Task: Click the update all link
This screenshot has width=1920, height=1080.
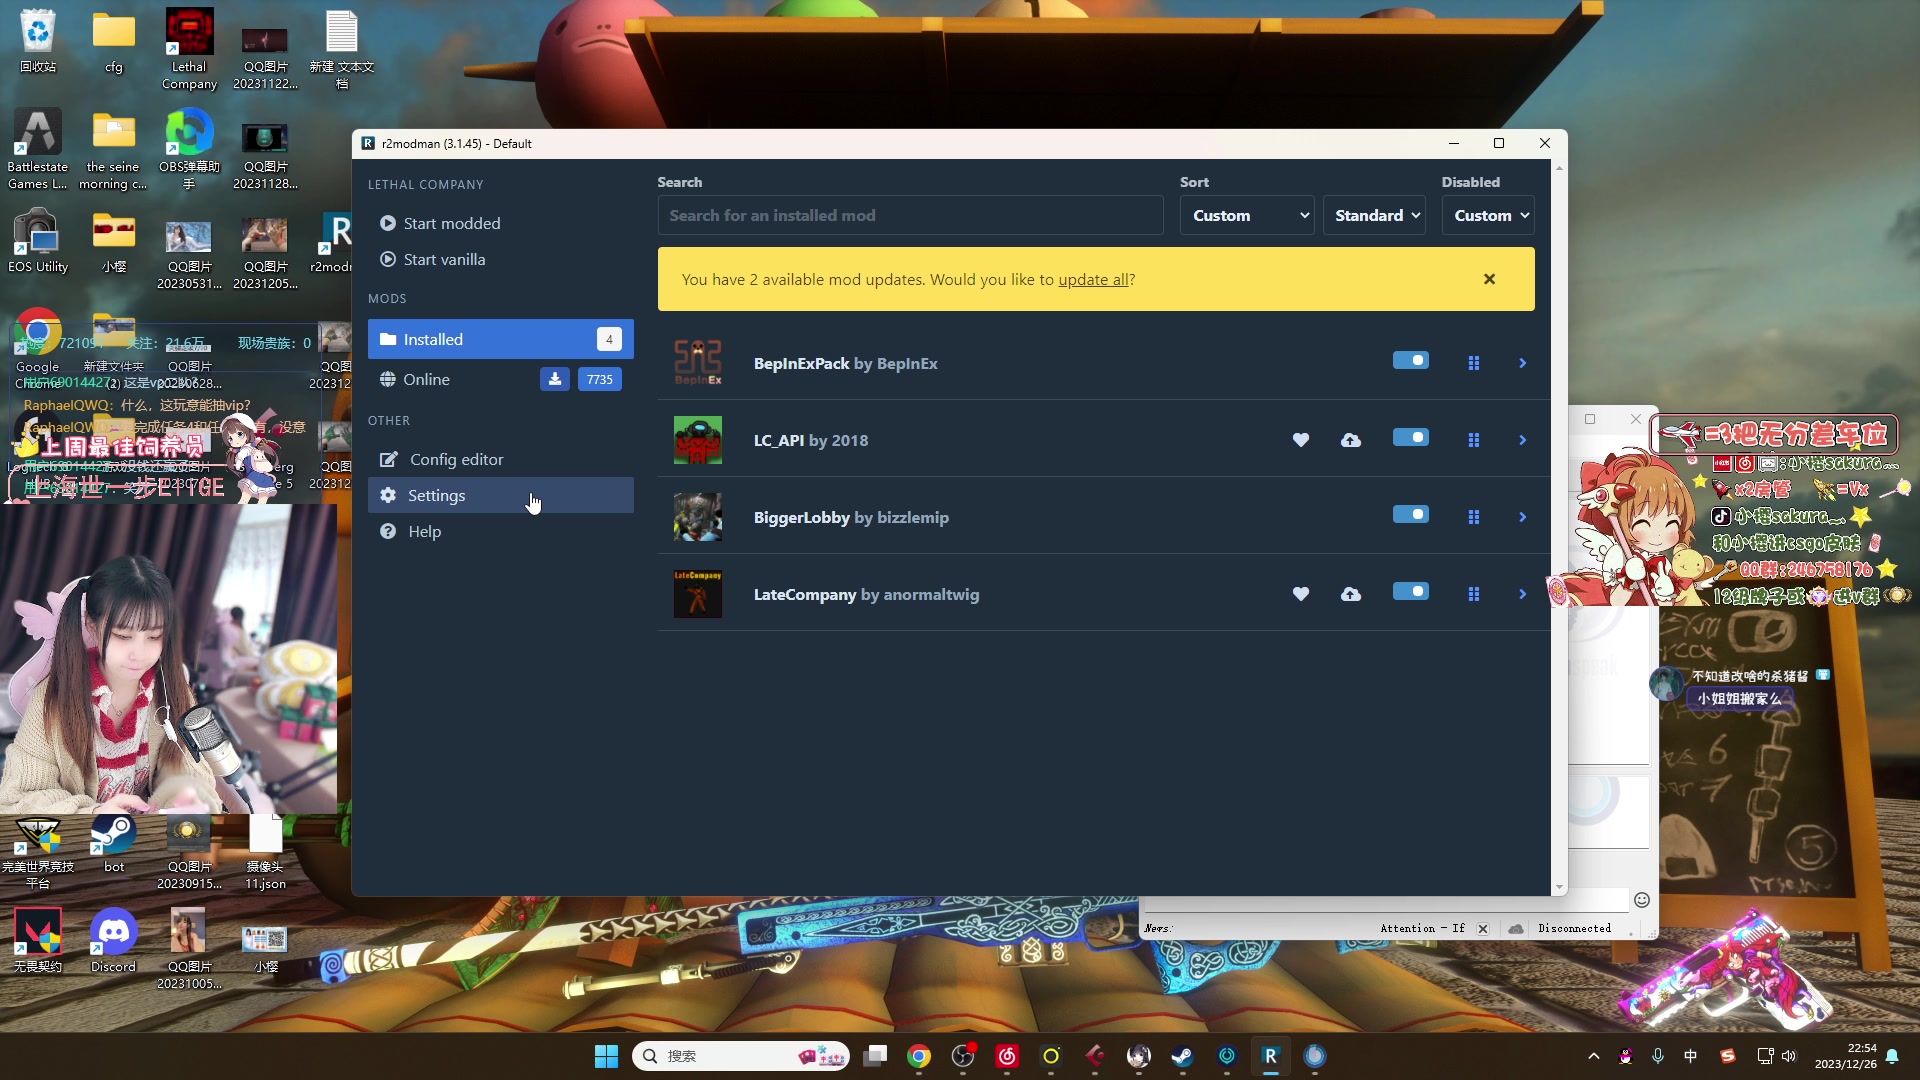Action: pyautogui.click(x=1092, y=279)
